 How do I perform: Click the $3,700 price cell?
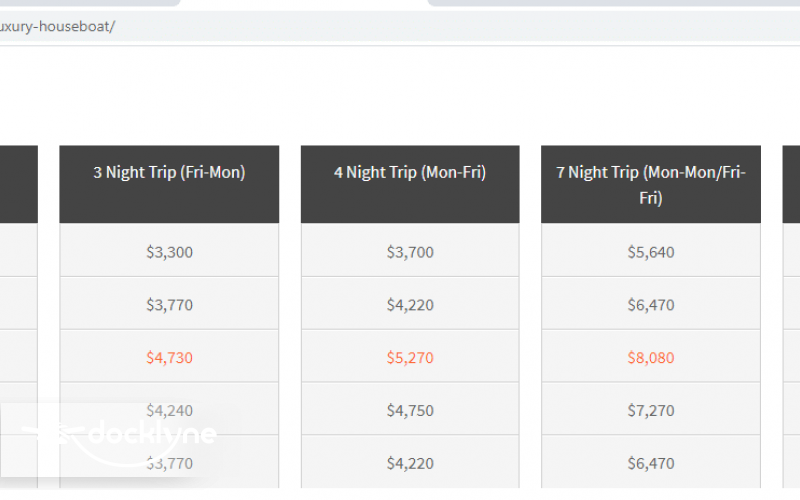coord(410,252)
